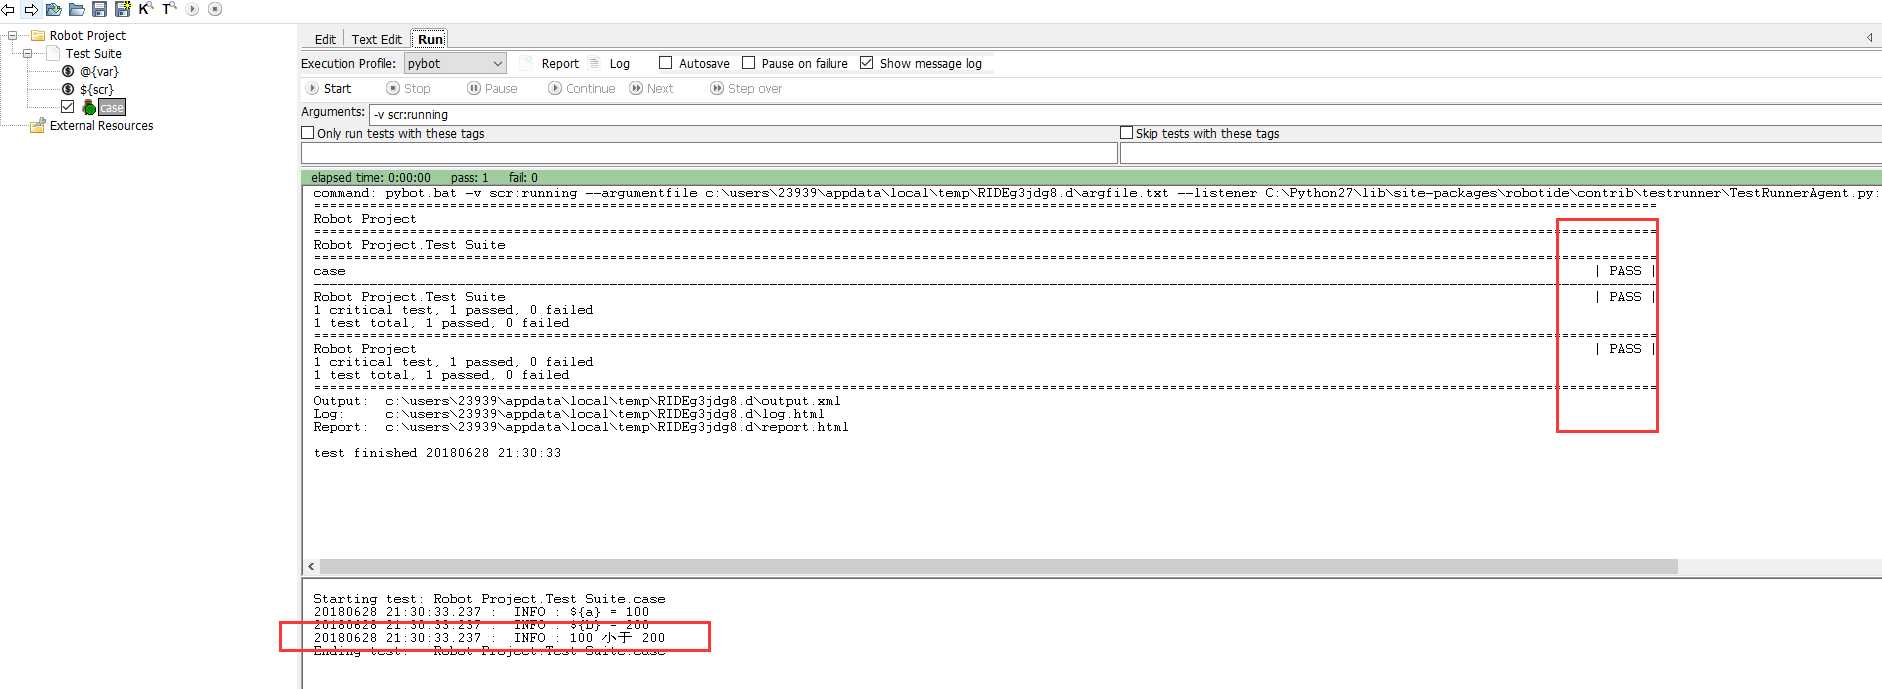The image size is (1882, 689).
Task: Click the Save All toolbar icon
Action: (x=122, y=9)
